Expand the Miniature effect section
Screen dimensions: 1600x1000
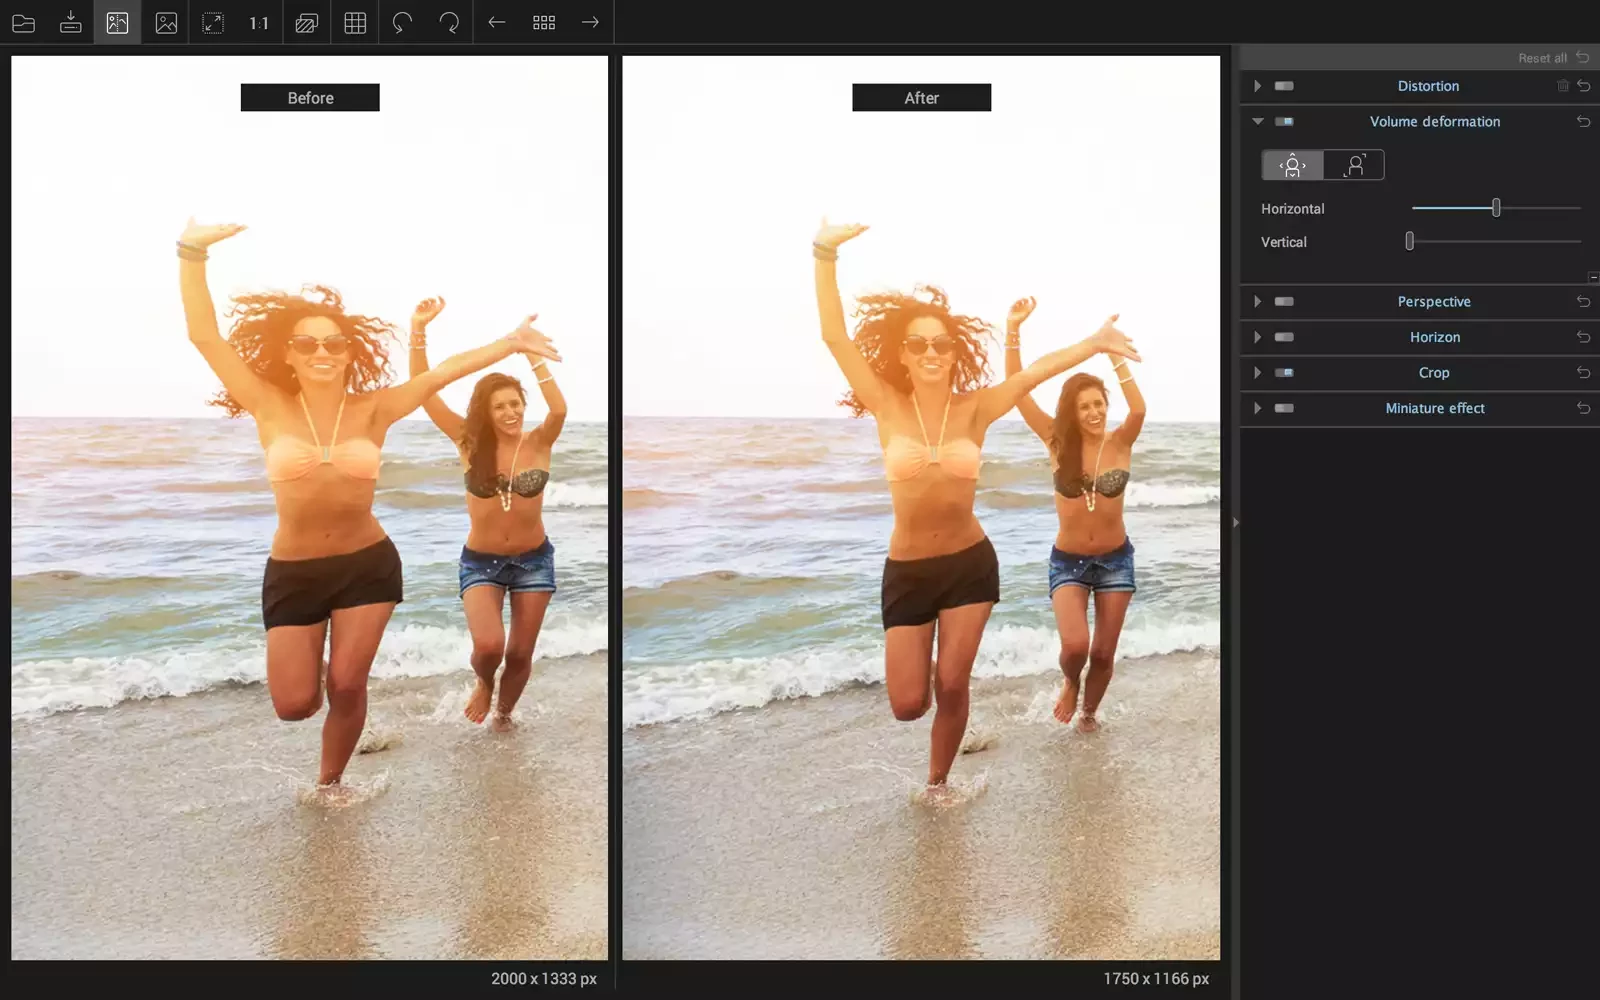pyautogui.click(x=1257, y=409)
